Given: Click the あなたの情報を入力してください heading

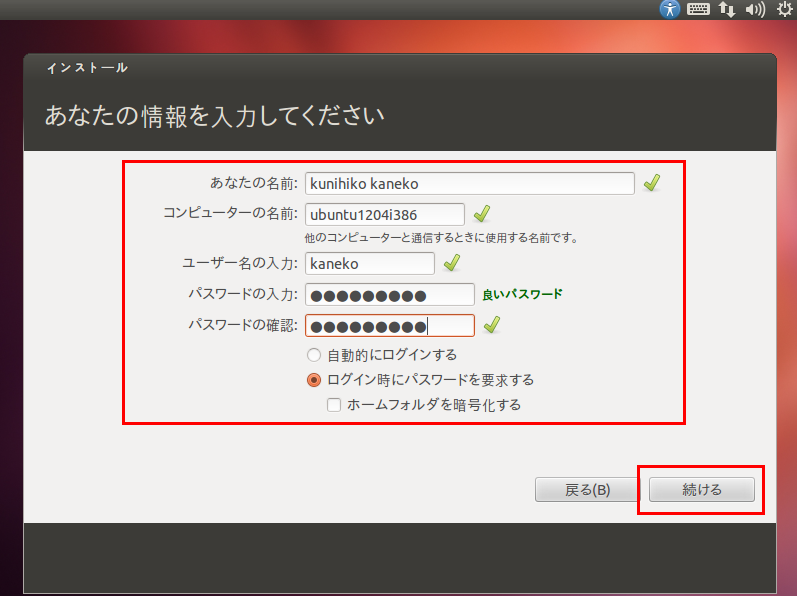Looking at the screenshot, I should (x=214, y=116).
